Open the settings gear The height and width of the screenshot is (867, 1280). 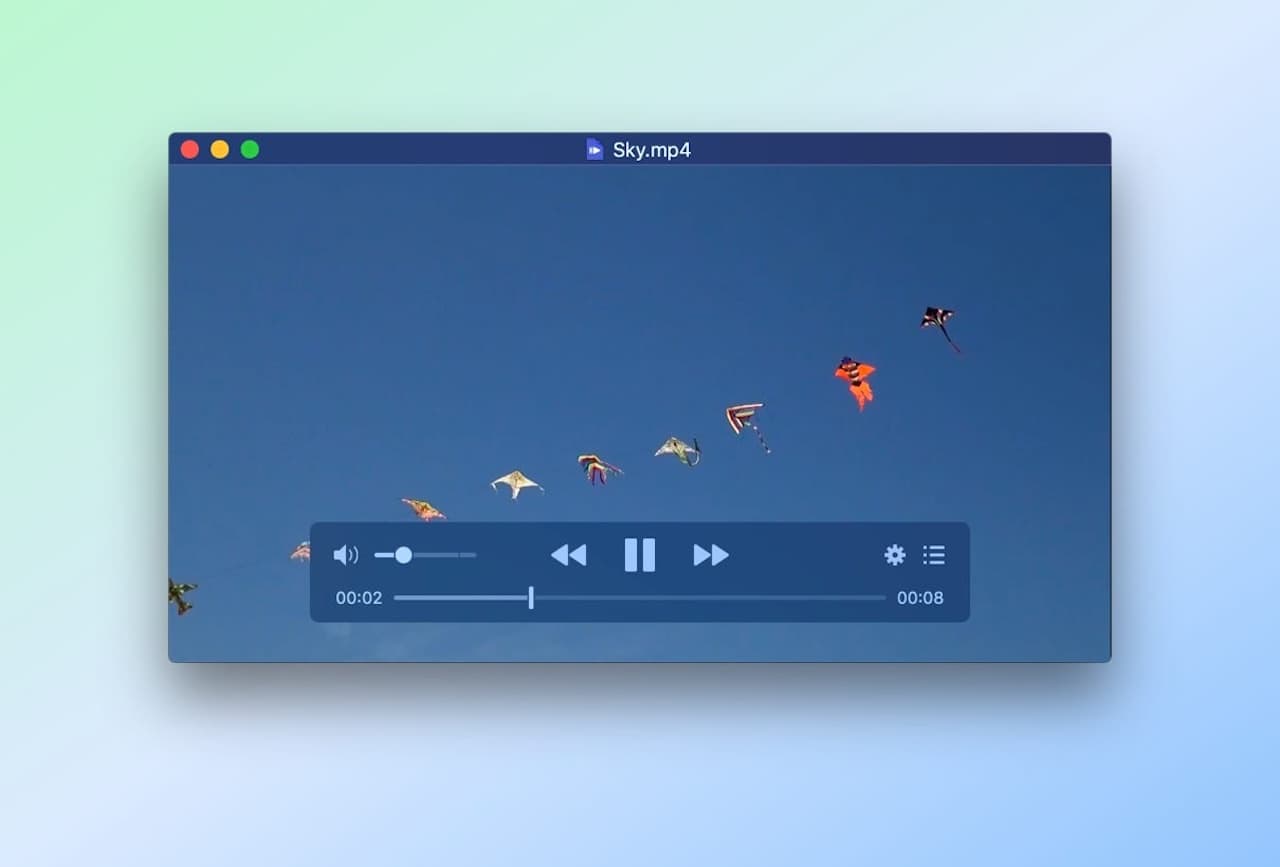pos(895,555)
